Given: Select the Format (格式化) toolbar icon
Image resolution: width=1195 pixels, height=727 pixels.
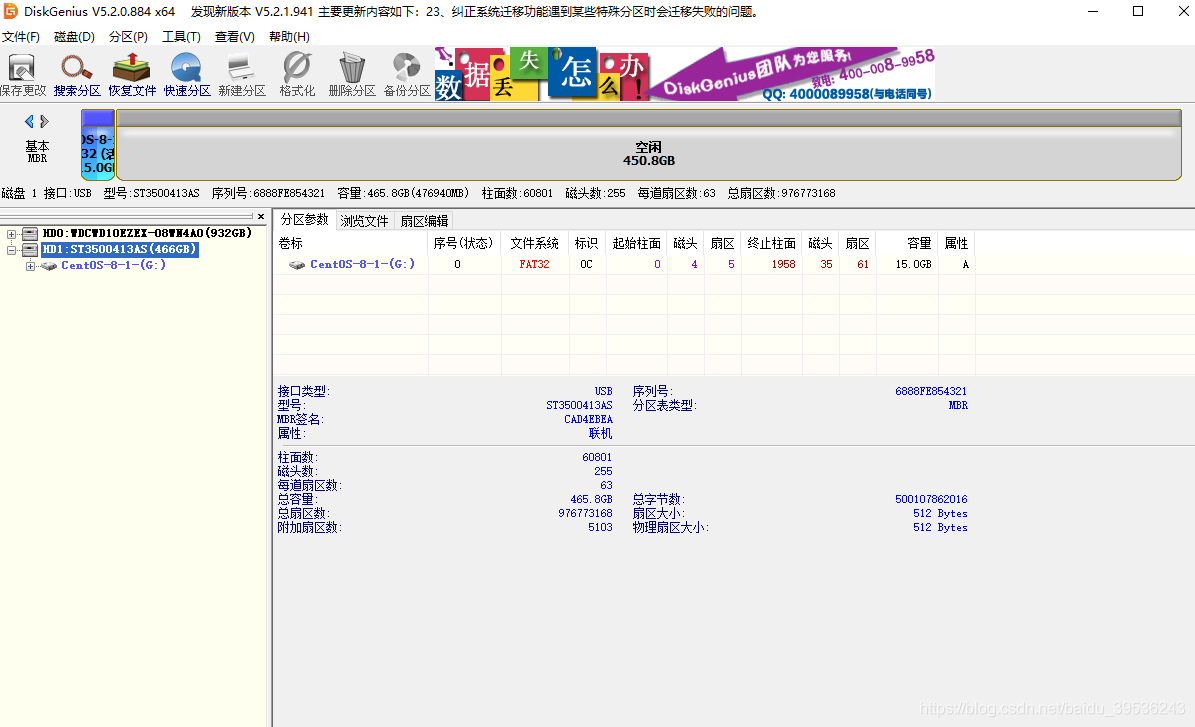Looking at the screenshot, I should pyautogui.click(x=296, y=75).
